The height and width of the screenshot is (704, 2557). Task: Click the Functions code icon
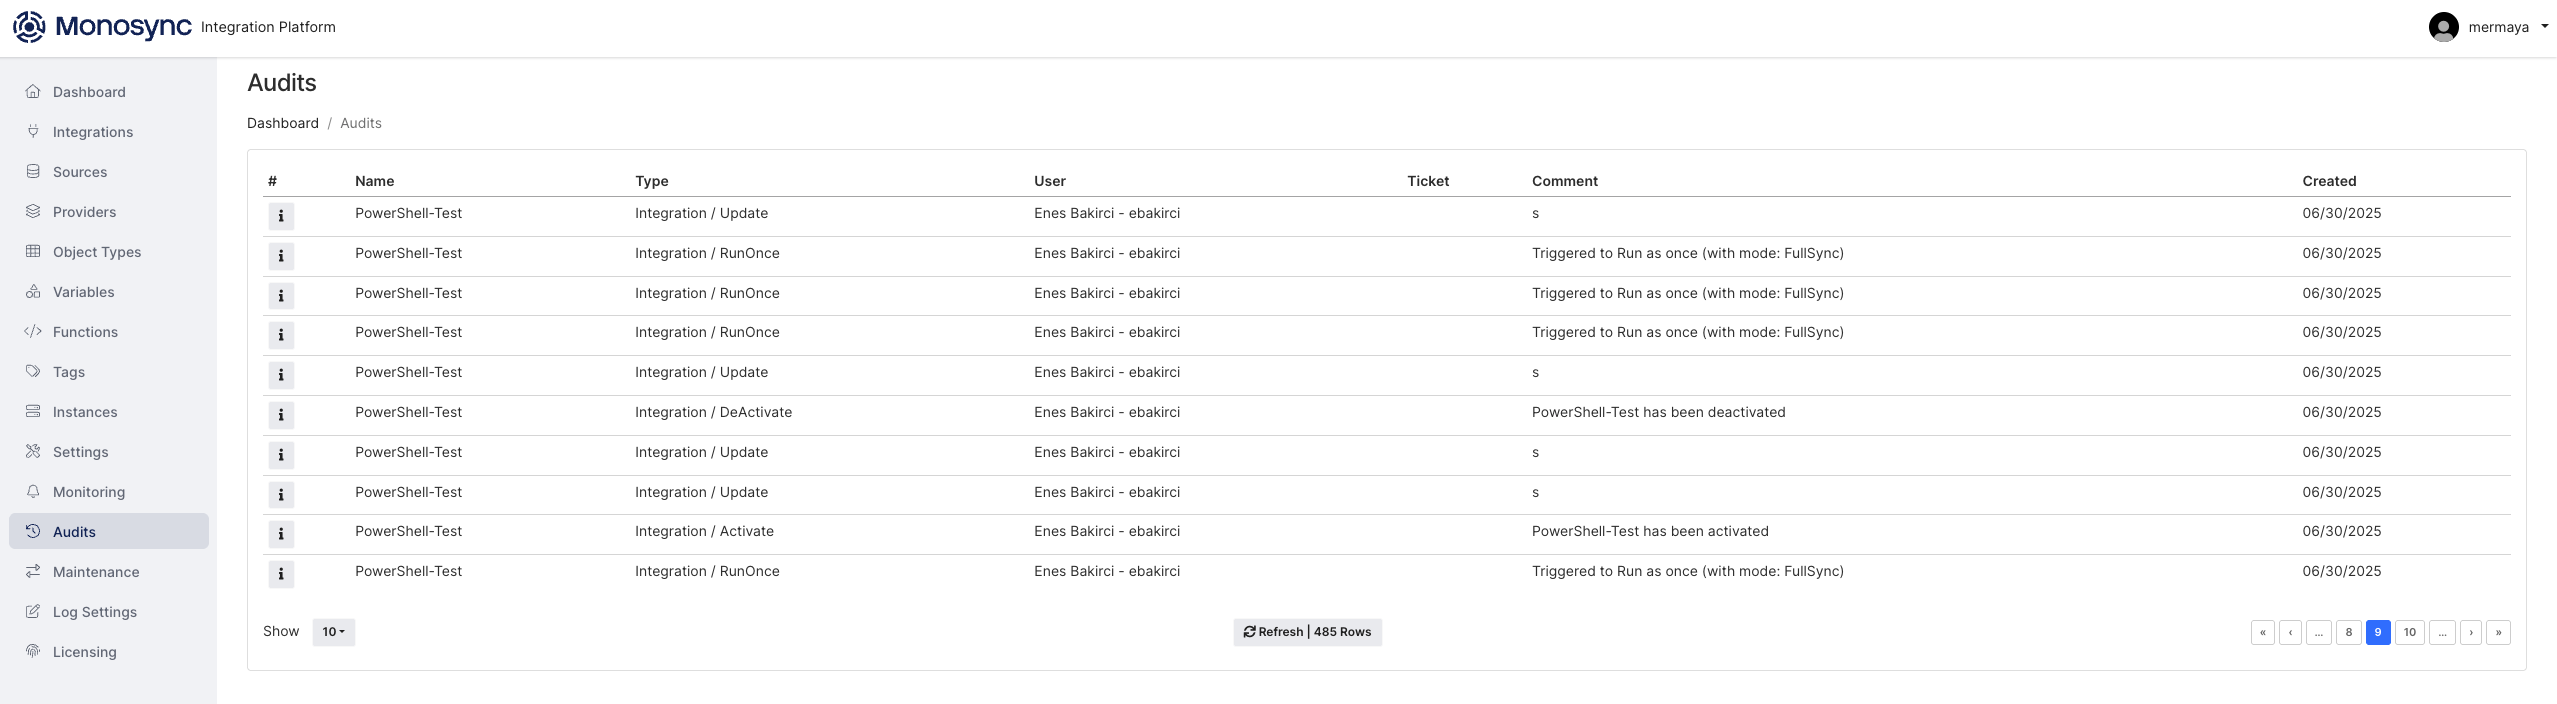coord(33,332)
